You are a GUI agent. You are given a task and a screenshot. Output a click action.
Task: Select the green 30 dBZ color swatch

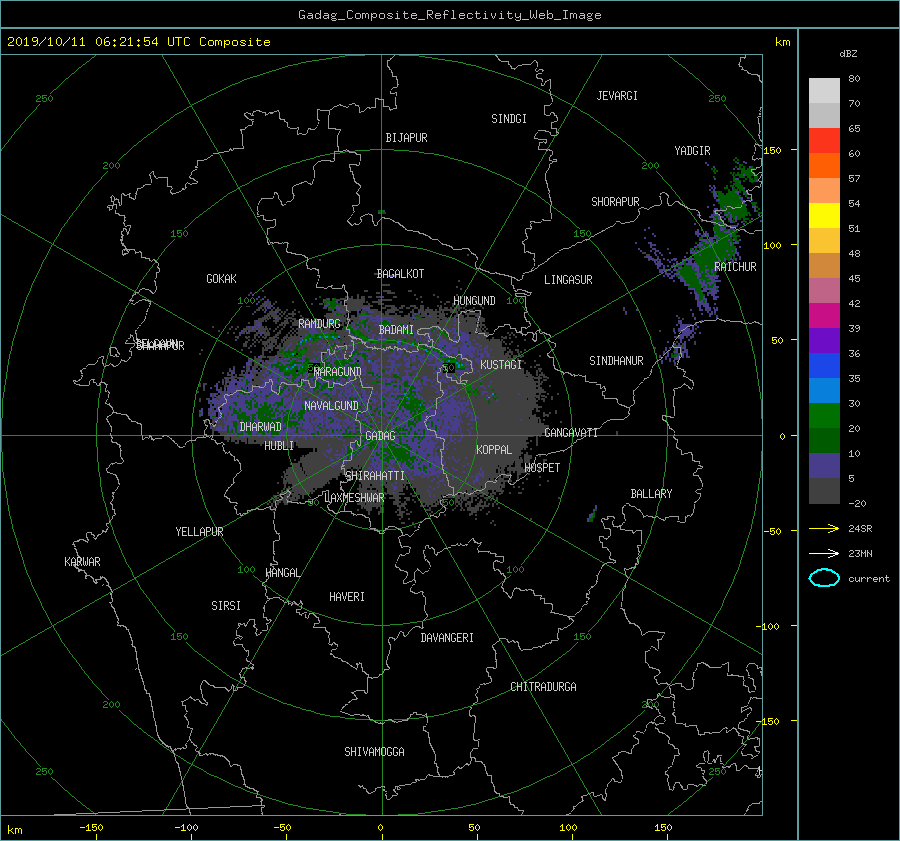[824, 415]
